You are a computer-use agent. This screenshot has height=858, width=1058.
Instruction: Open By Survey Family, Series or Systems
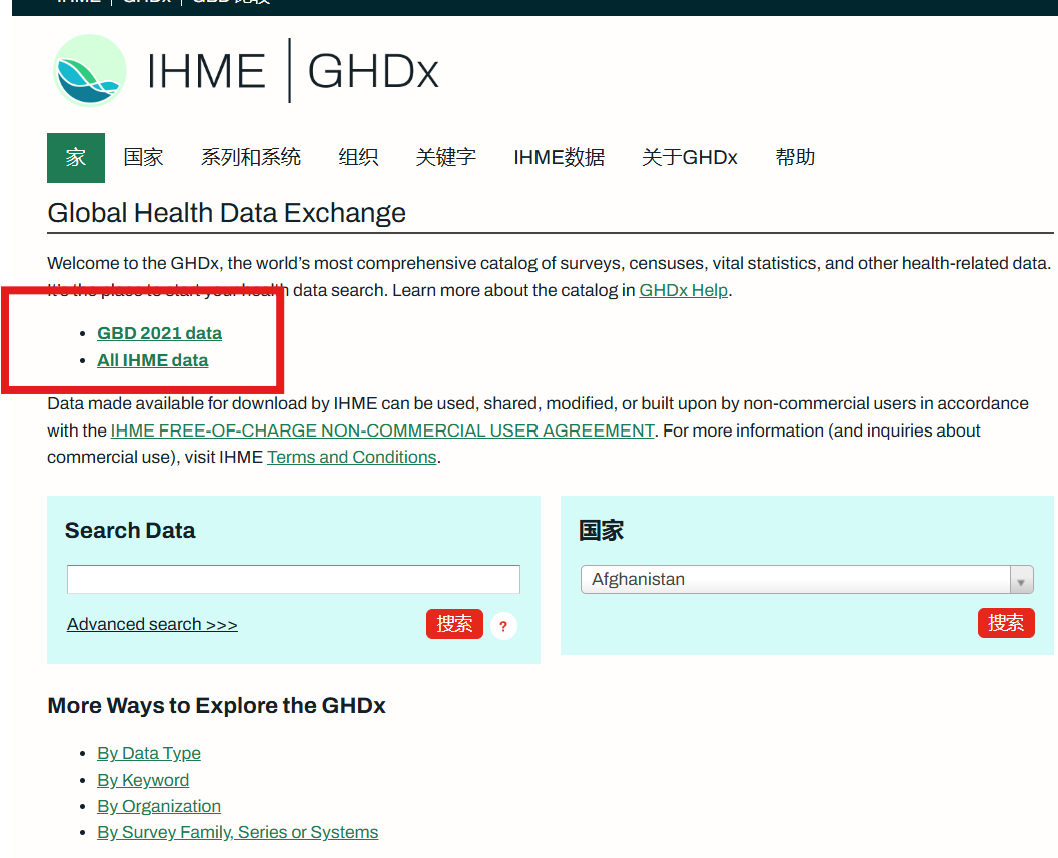[x=238, y=833]
